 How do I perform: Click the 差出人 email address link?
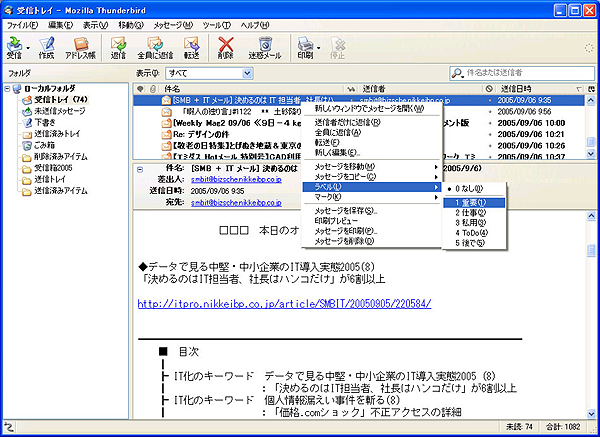coord(236,179)
